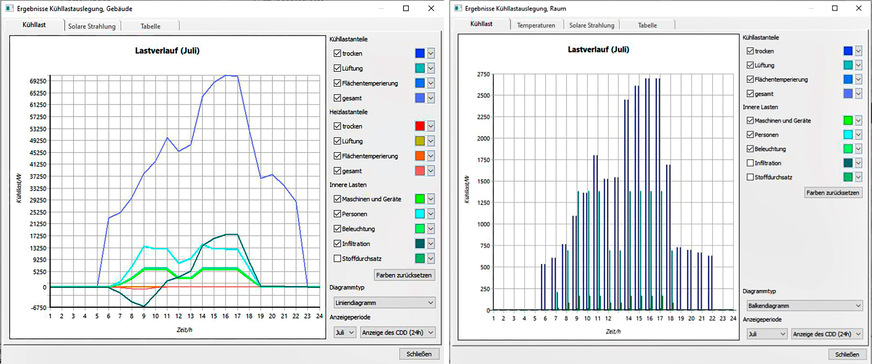This screenshot has width=872, height=364.
Task: Maximize the Raum results window
Action: click(835, 8)
